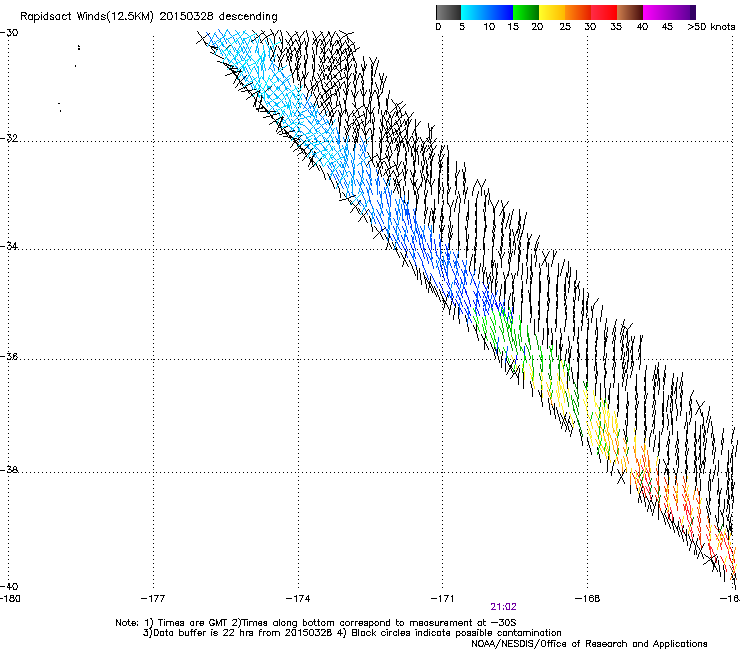Screen dimensions: 740x650
Task: Click the plot title 'Rapidsact Winds(12.5KM)'
Action: point(87,17)
